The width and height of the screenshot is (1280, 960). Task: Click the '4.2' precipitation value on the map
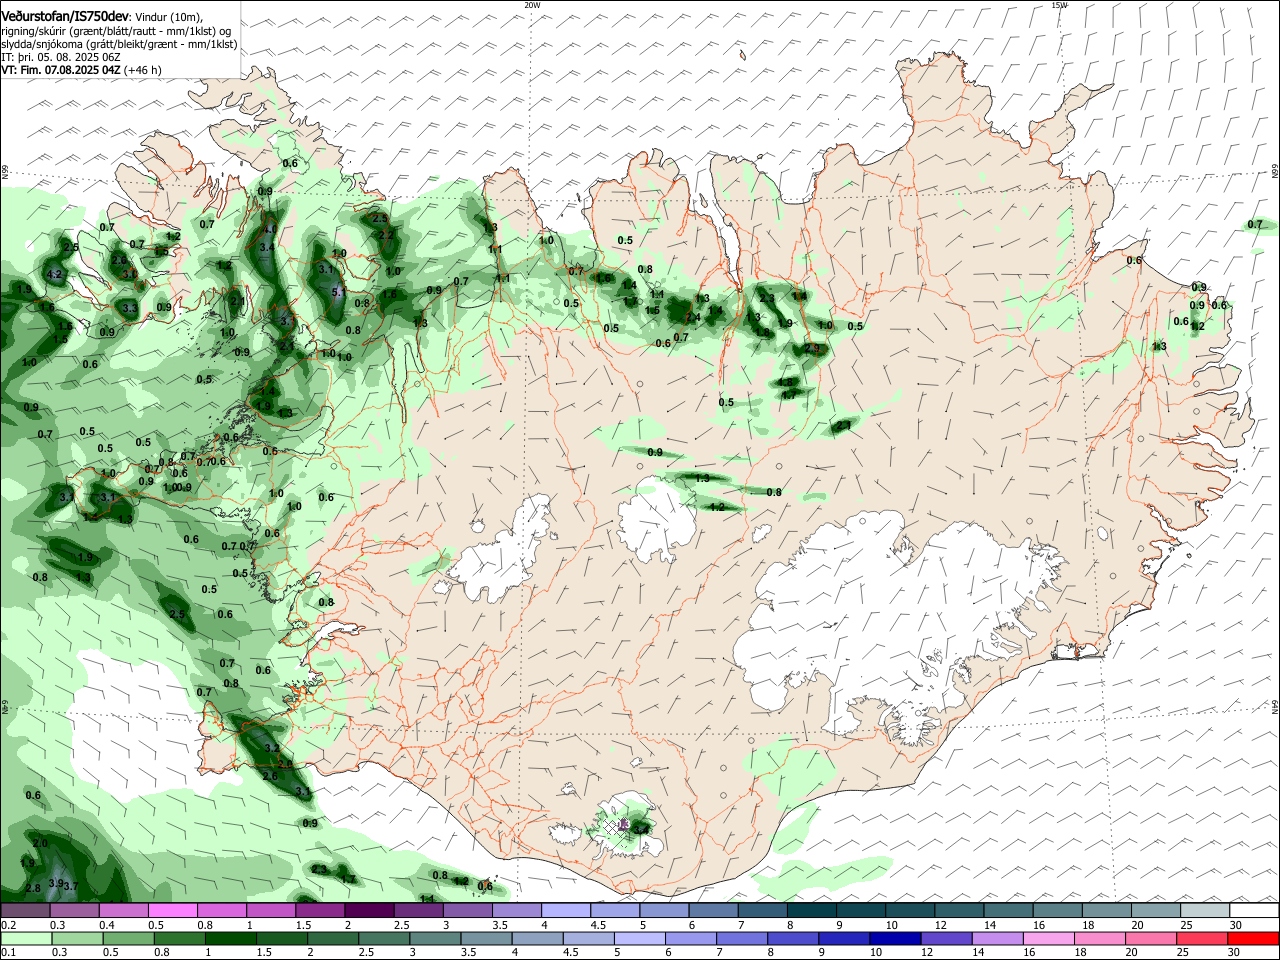pyautogui.click(x=55, y=274)
